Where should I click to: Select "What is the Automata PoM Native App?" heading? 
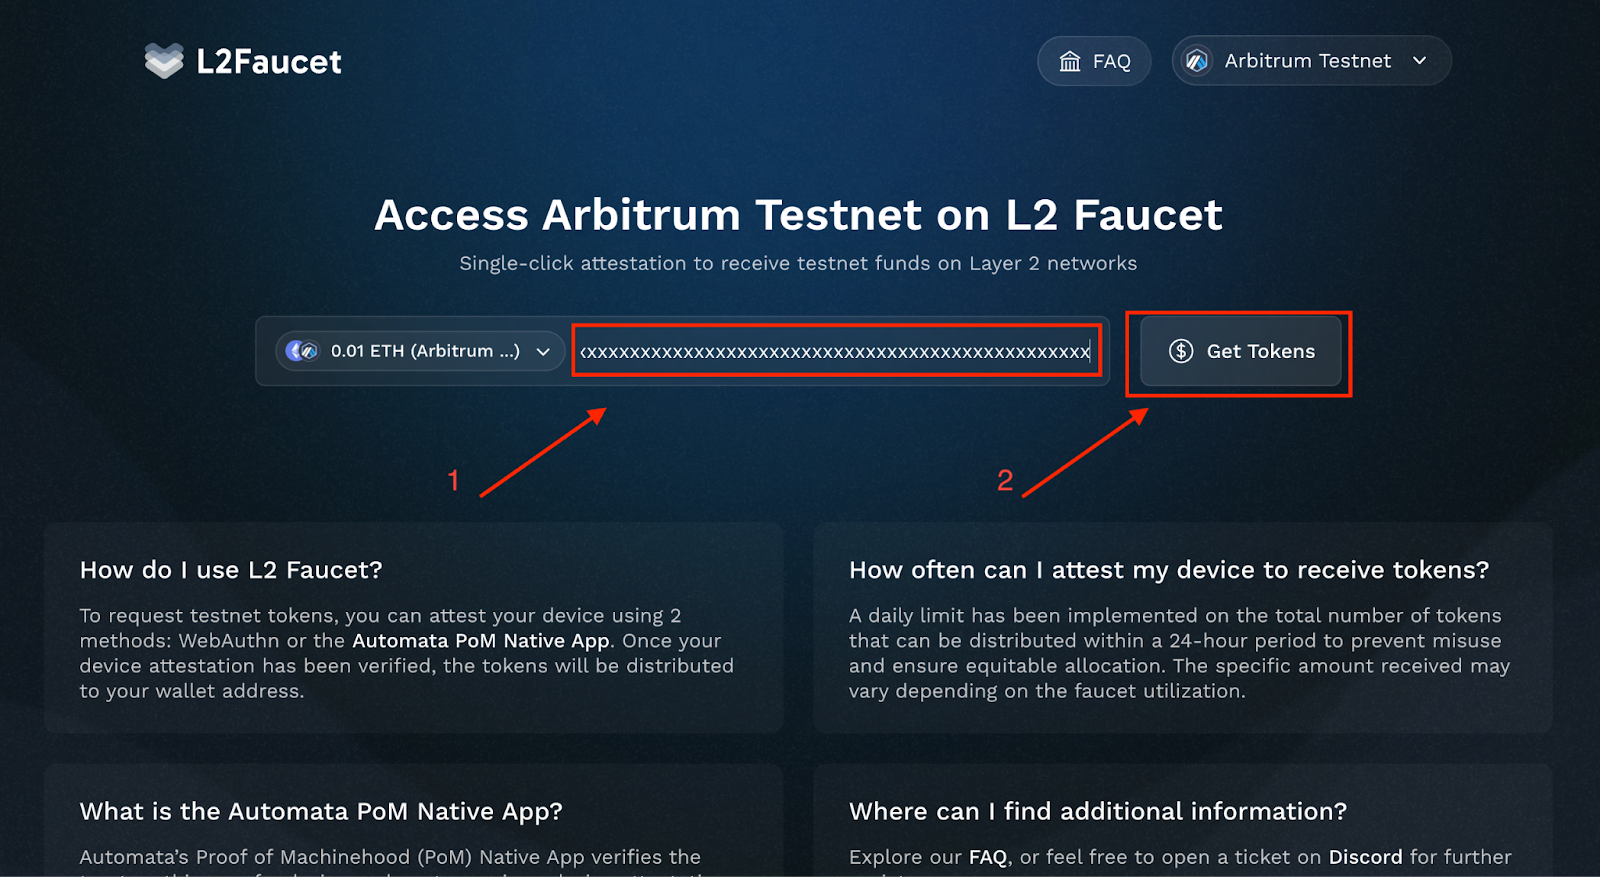(321, 811)
